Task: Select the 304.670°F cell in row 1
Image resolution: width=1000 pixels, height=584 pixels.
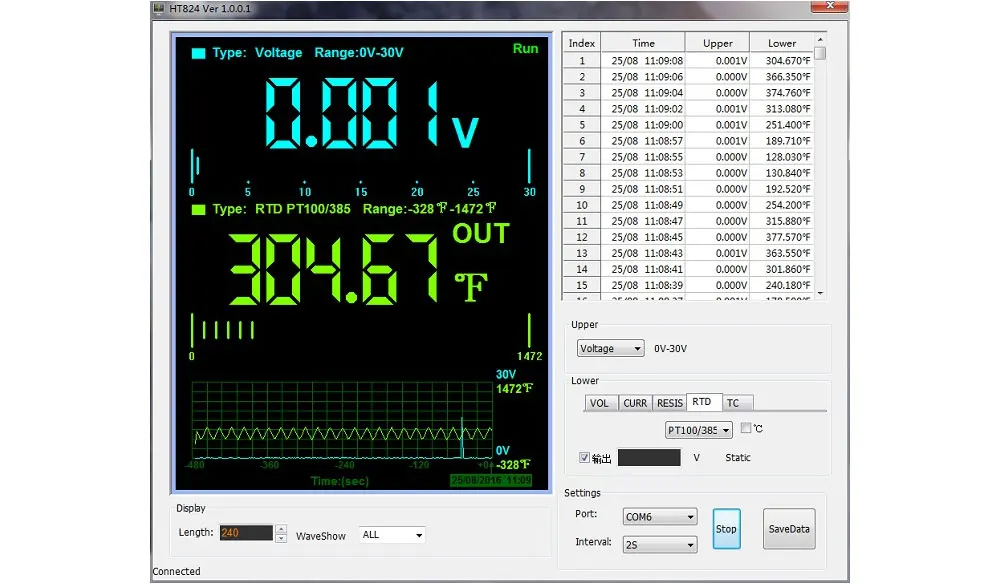Action: (782, 61)
